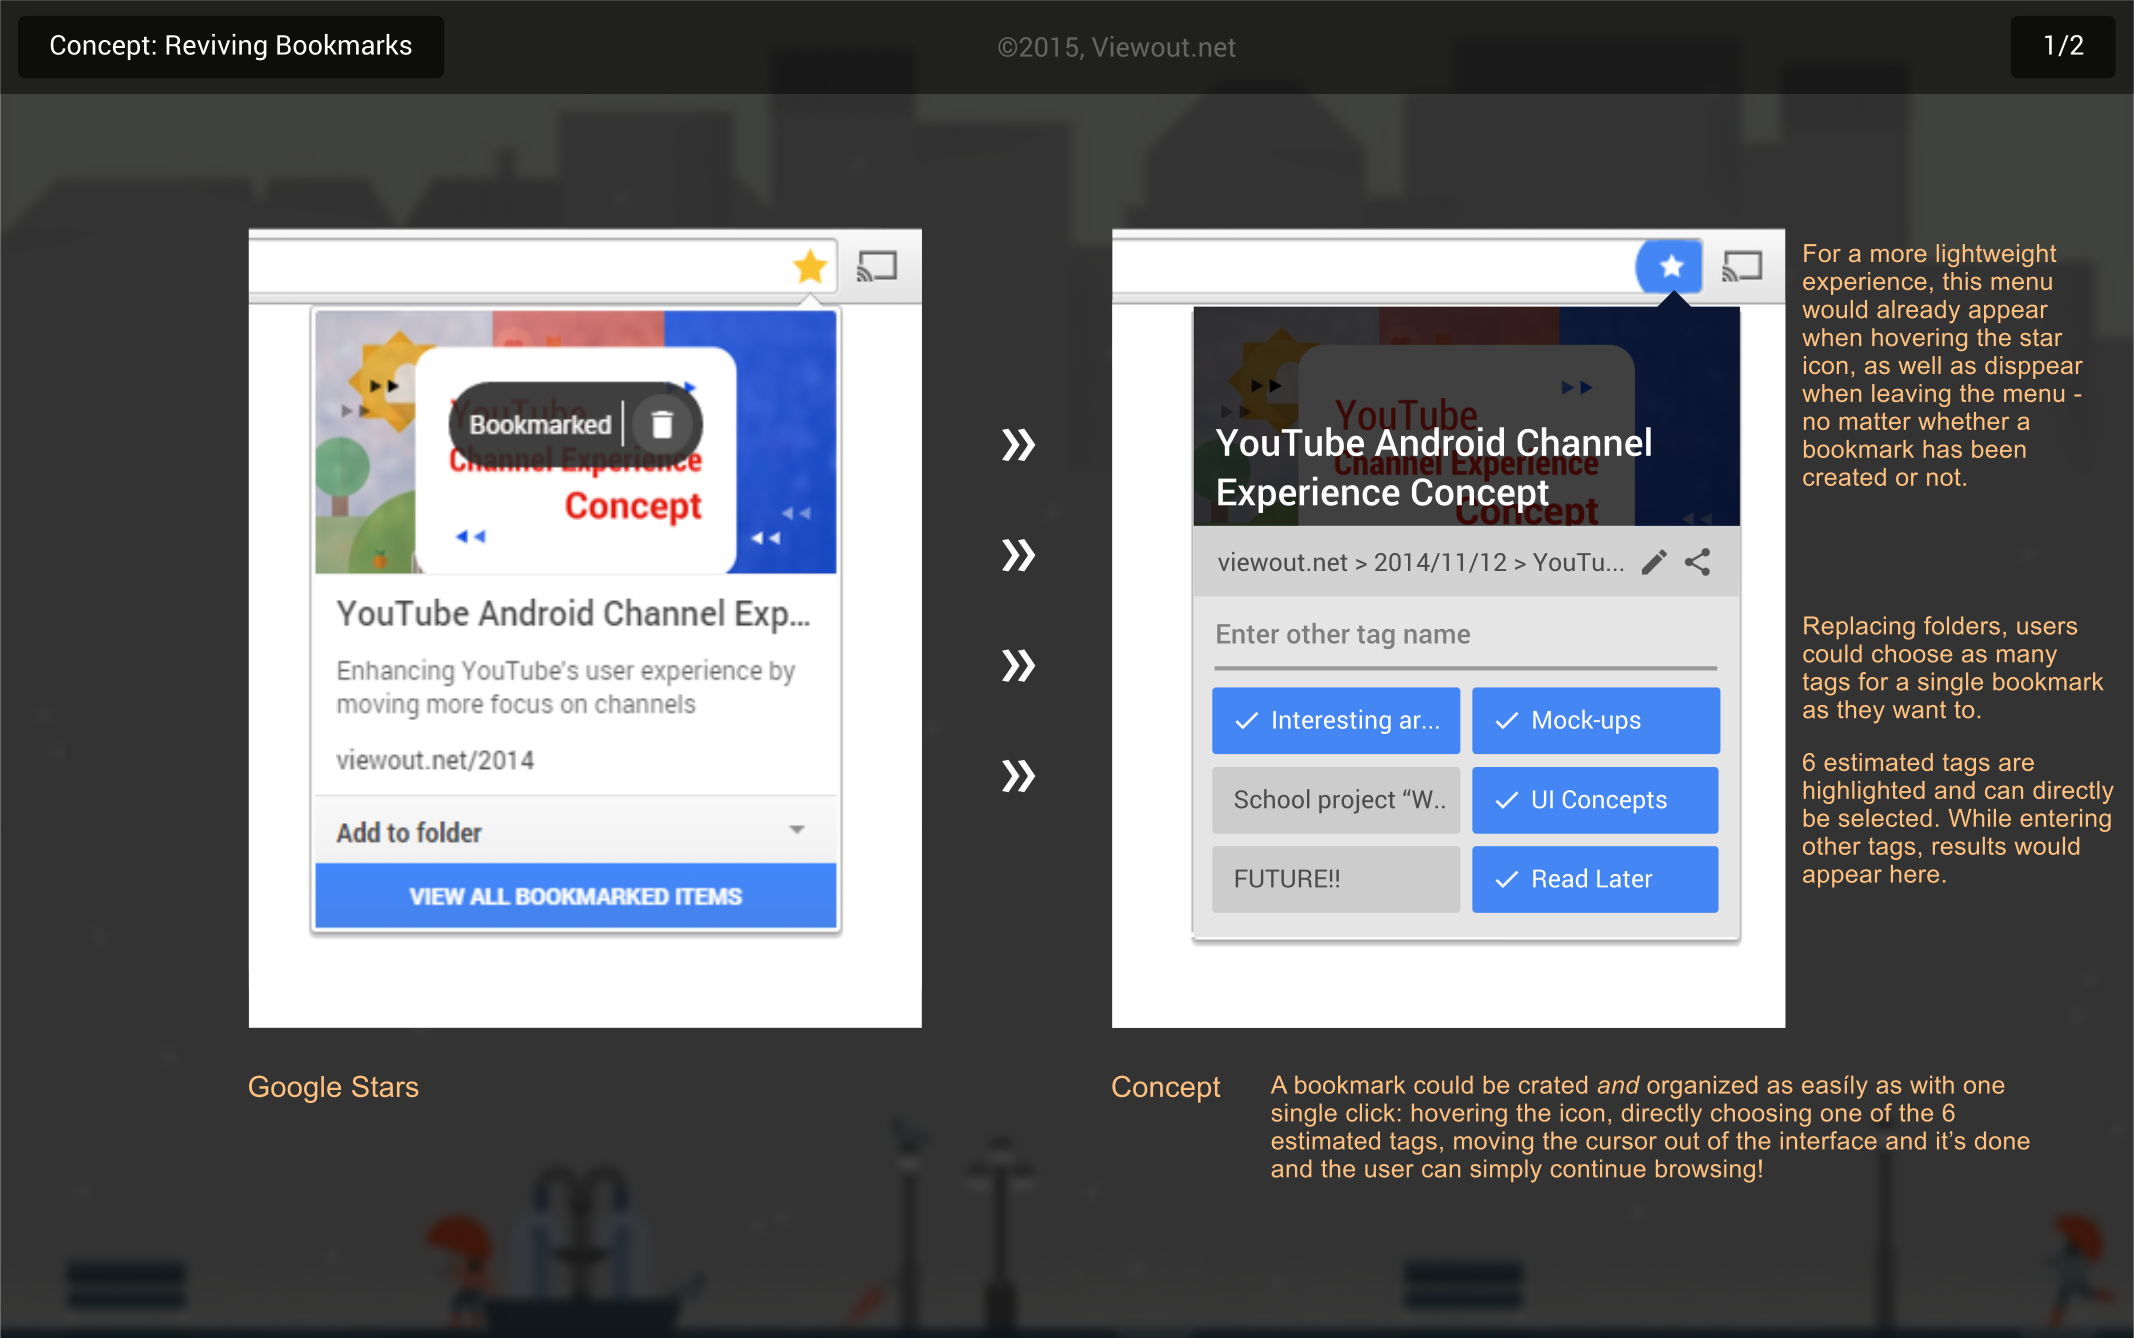The width and height of the screenshot is (2134, 1338).
Task: Delete bookmark via trash icon next to Bookmarked
Action: [x=662, y=425]
